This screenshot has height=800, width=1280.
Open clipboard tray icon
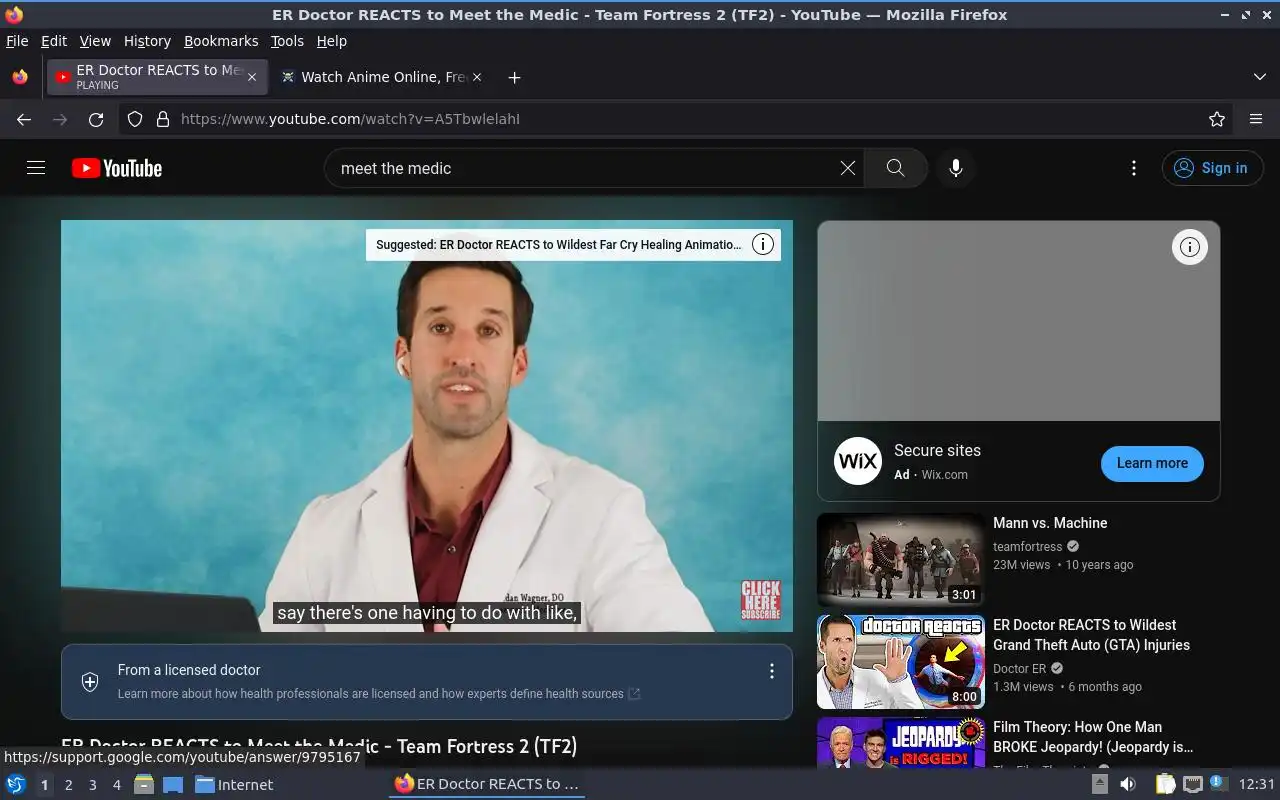[1166, 784]
